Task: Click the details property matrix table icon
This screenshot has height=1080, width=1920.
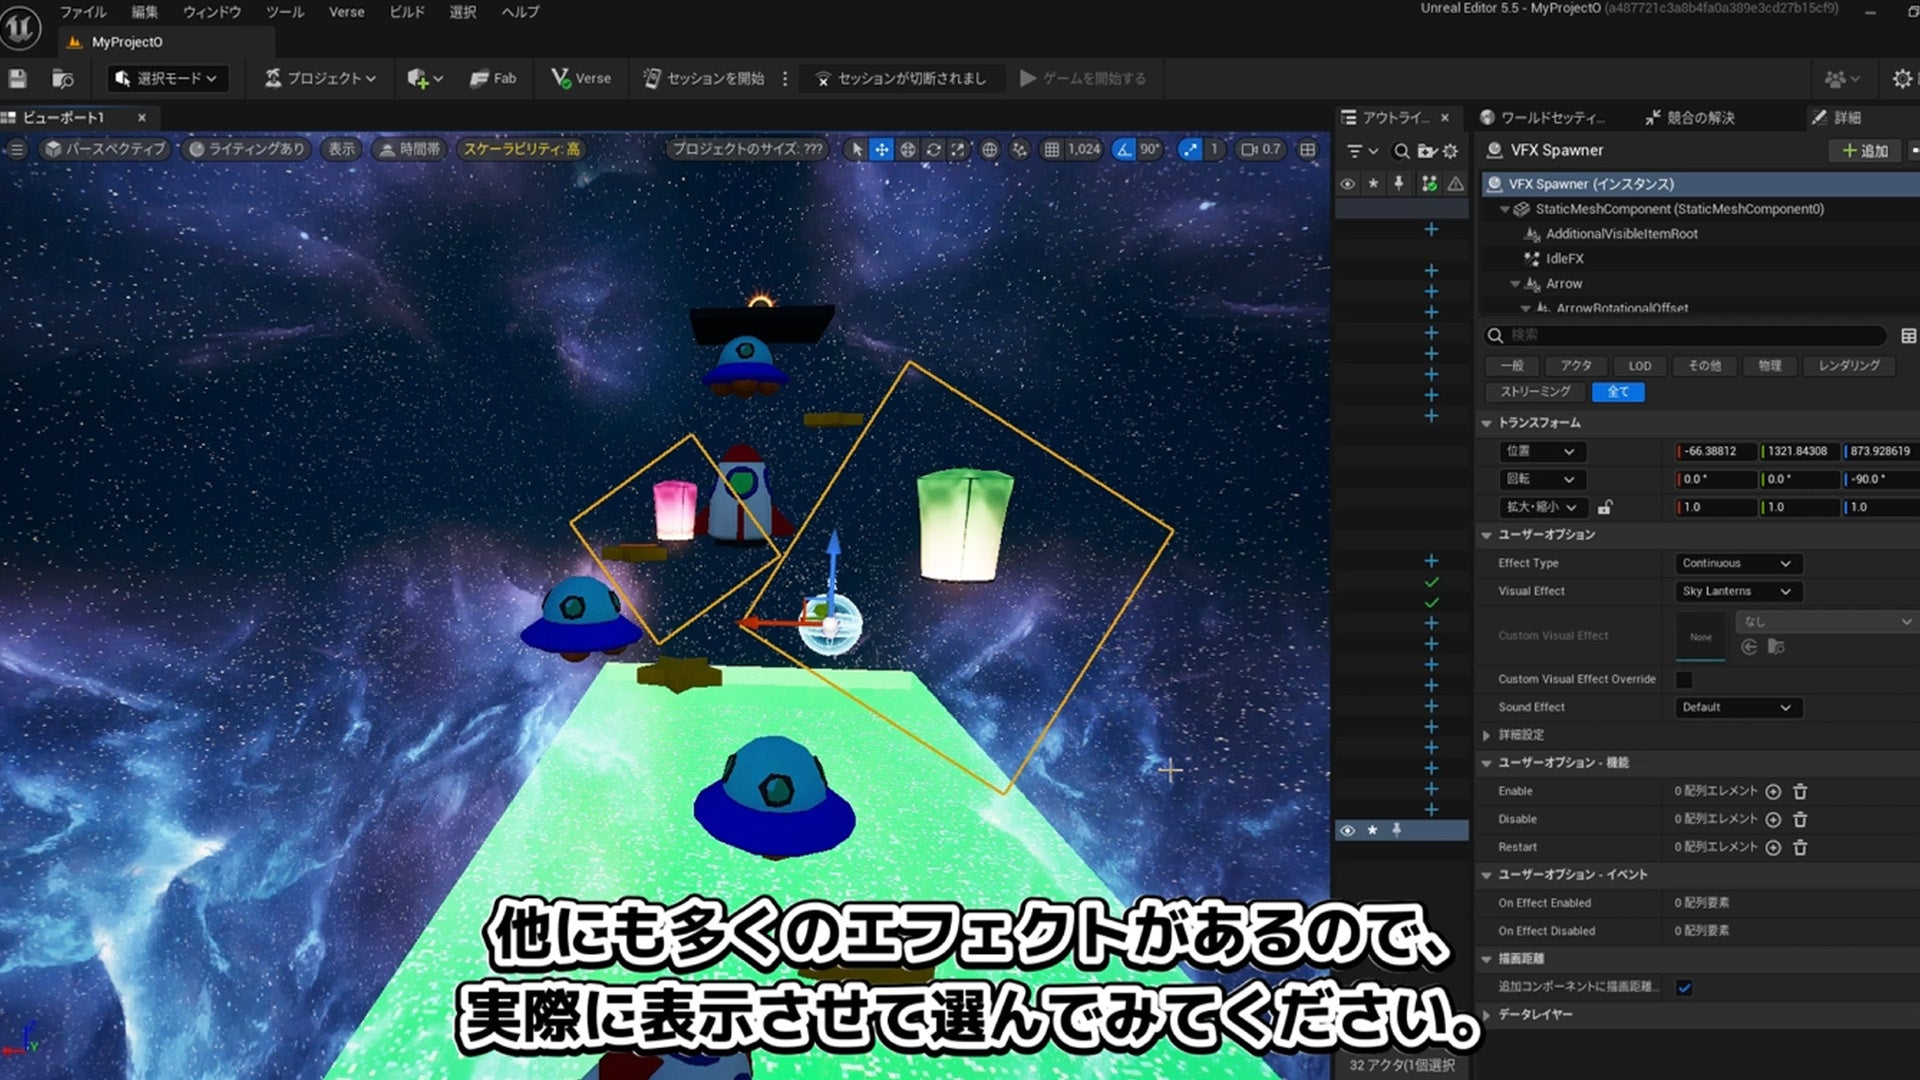Action: click(x=1908, y=336)
